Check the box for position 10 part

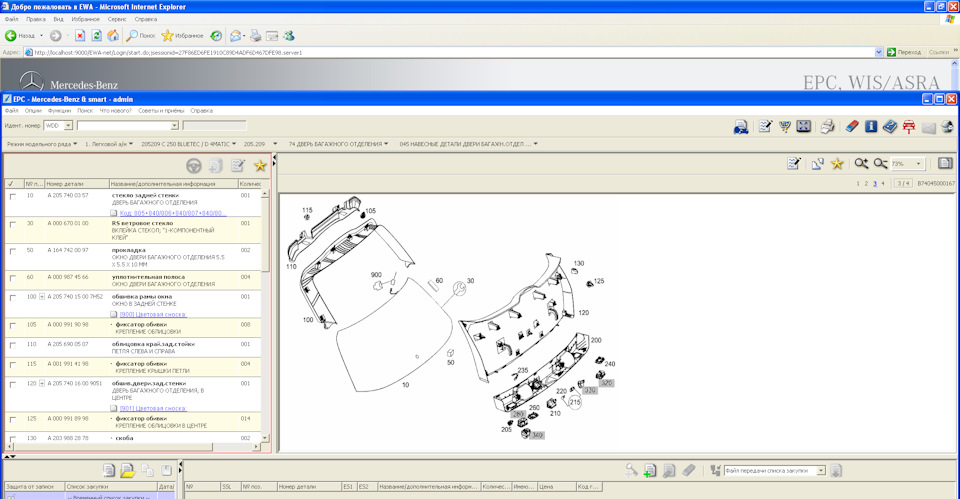12,197
